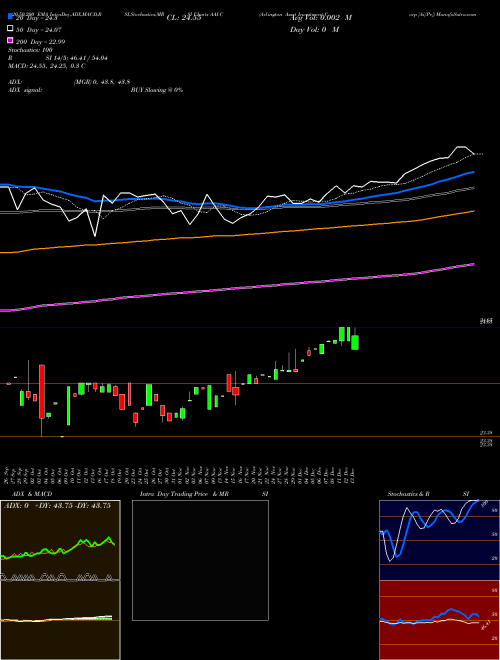Click the tall red candlestick near 03 Oct
The width and height of the screenshot is (500, 660).
click(42, 391)
